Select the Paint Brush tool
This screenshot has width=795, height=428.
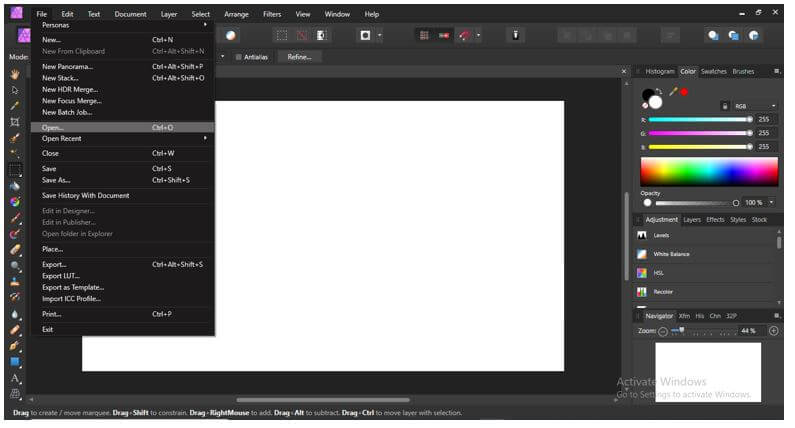(15, 218)
